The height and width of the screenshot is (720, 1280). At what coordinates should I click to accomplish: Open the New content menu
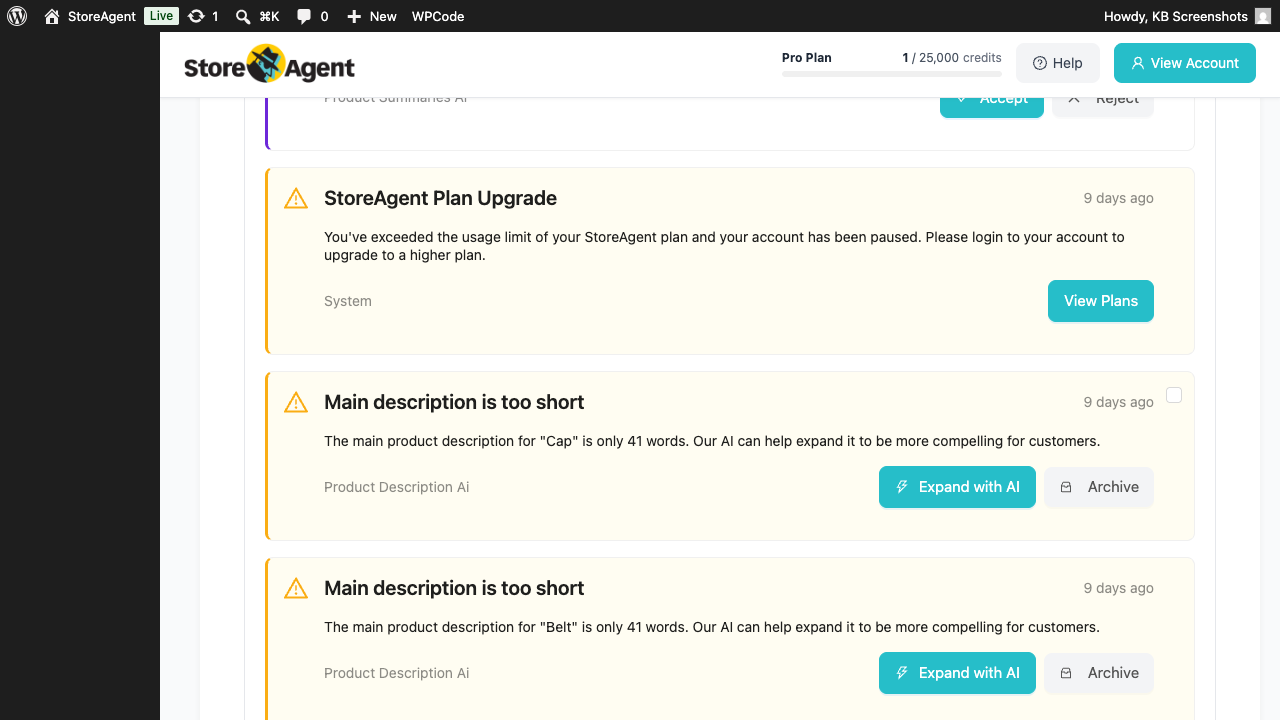(371, 16)
